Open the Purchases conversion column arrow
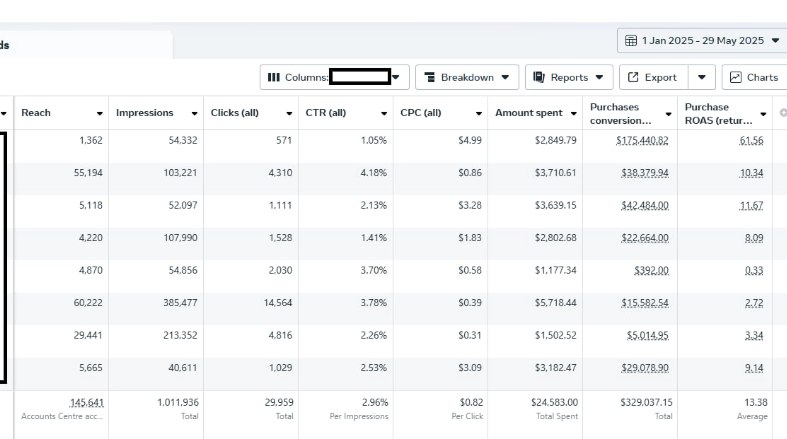Screen dimensions: 787x439 pos(669,114)
